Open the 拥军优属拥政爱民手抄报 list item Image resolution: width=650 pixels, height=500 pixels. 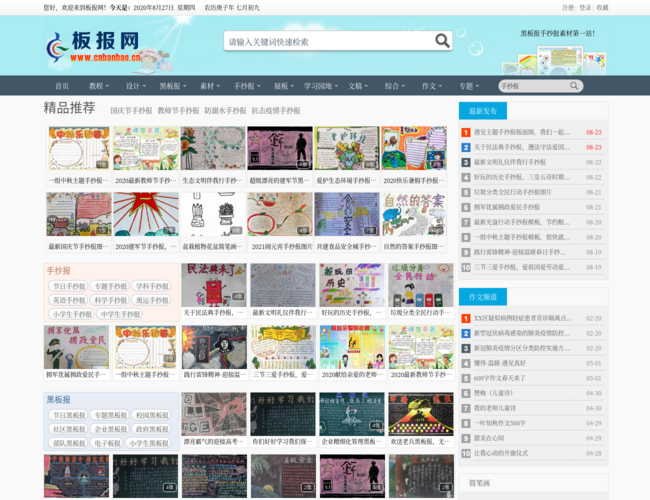click(x=507, y=207)
